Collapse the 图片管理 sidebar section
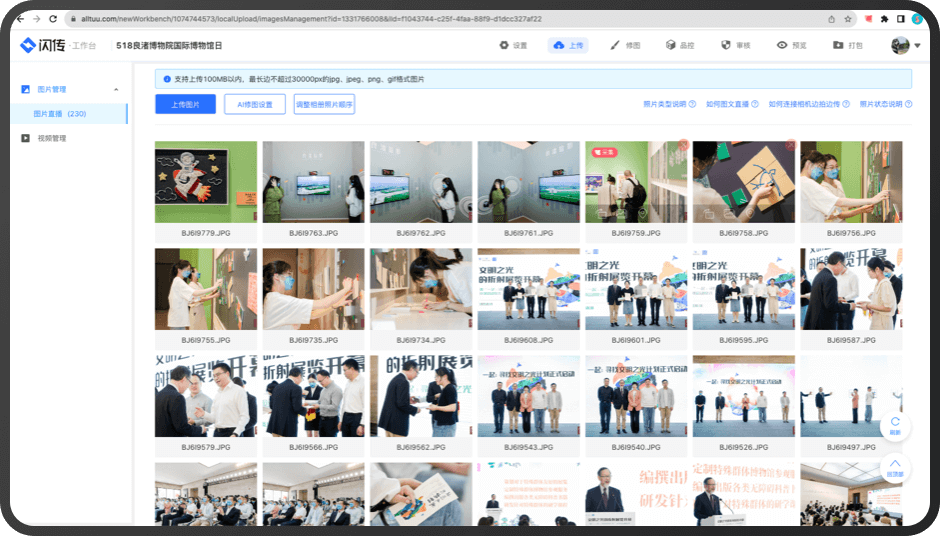Viewport: 940px width, 536px height. point(116,90)
